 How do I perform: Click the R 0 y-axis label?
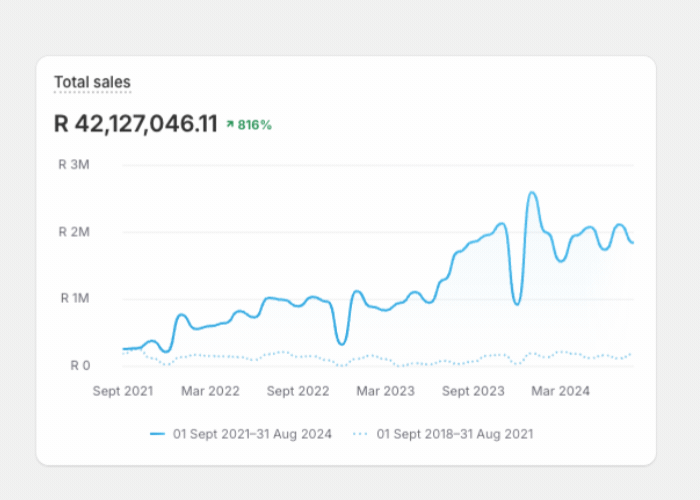80,366
